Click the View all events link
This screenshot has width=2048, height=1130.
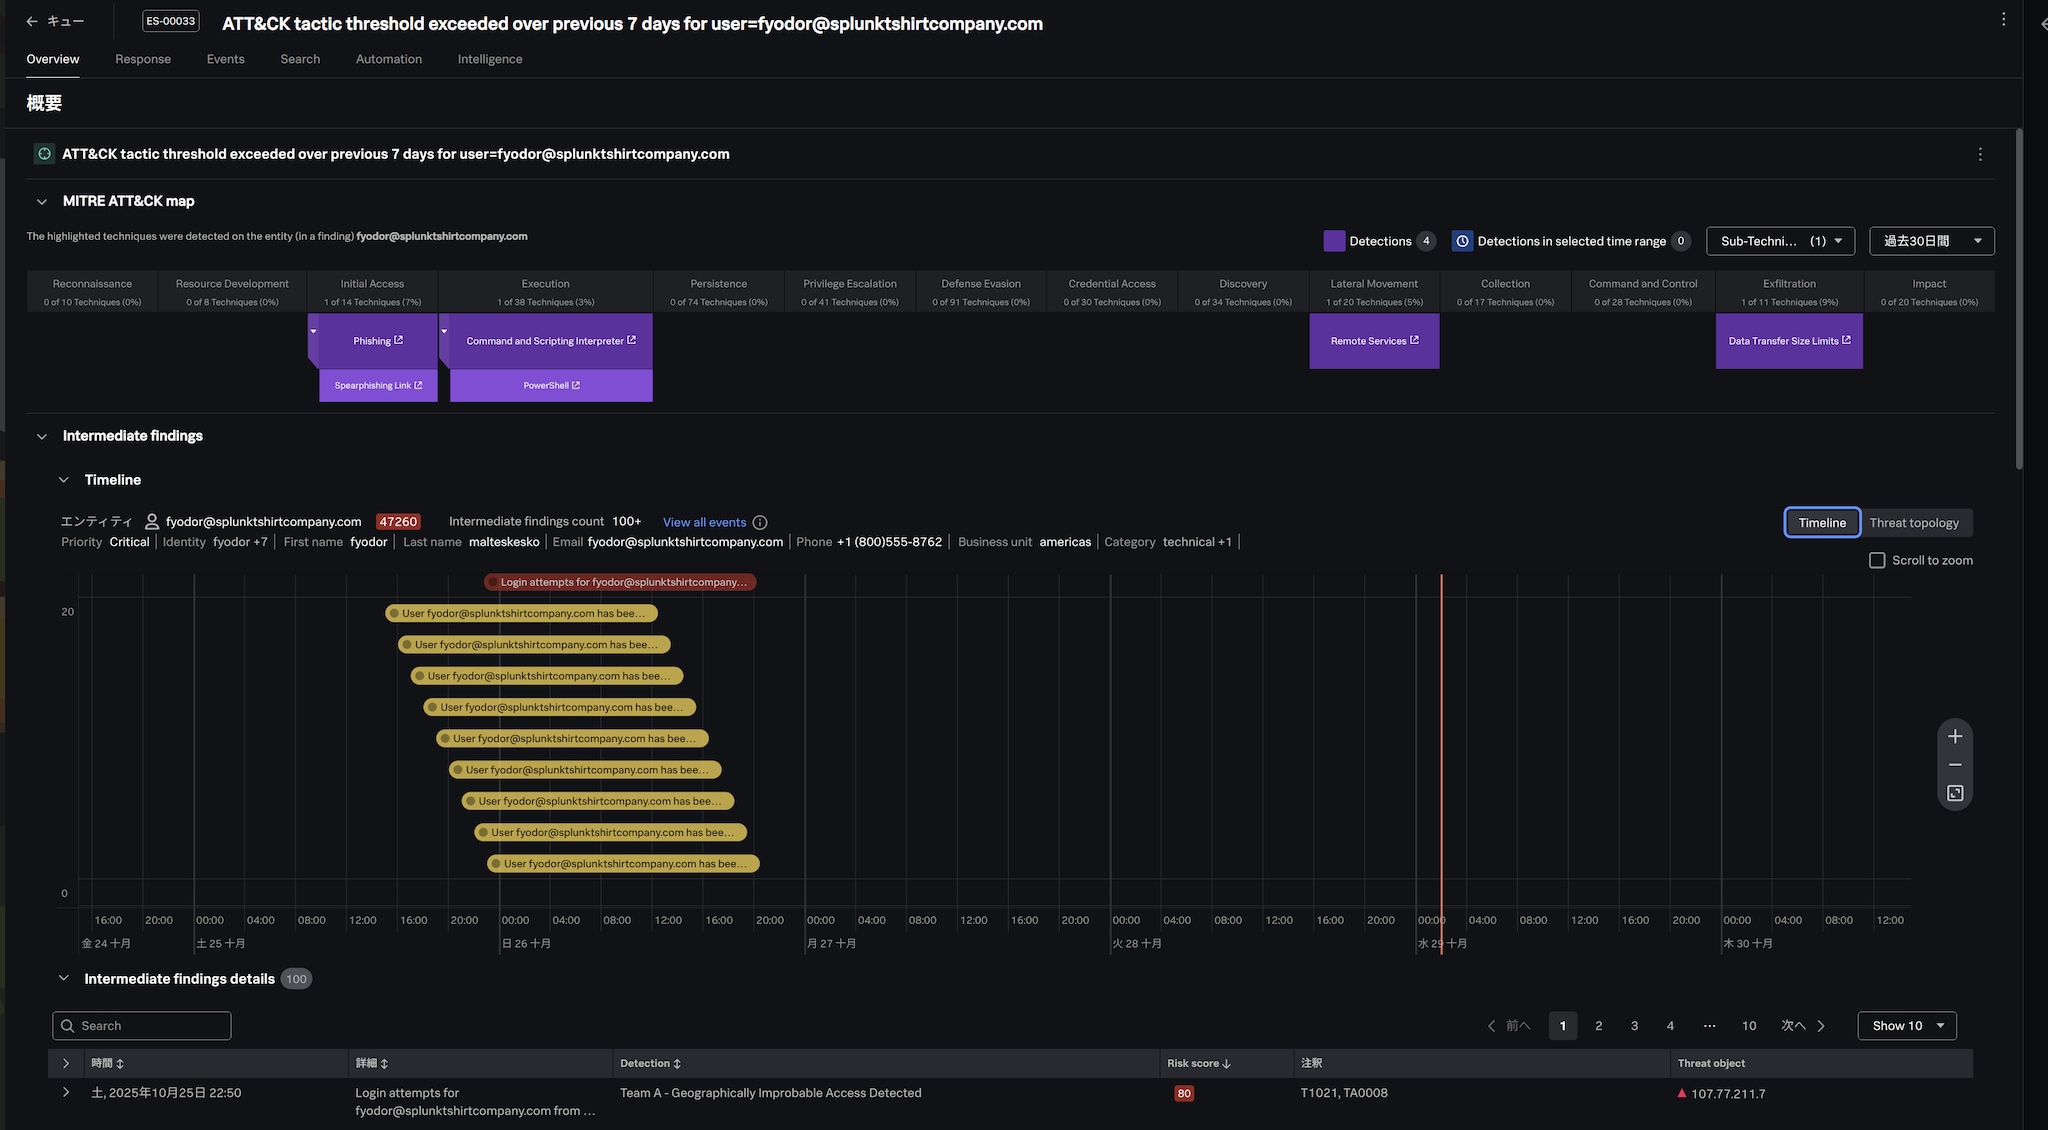704,522
